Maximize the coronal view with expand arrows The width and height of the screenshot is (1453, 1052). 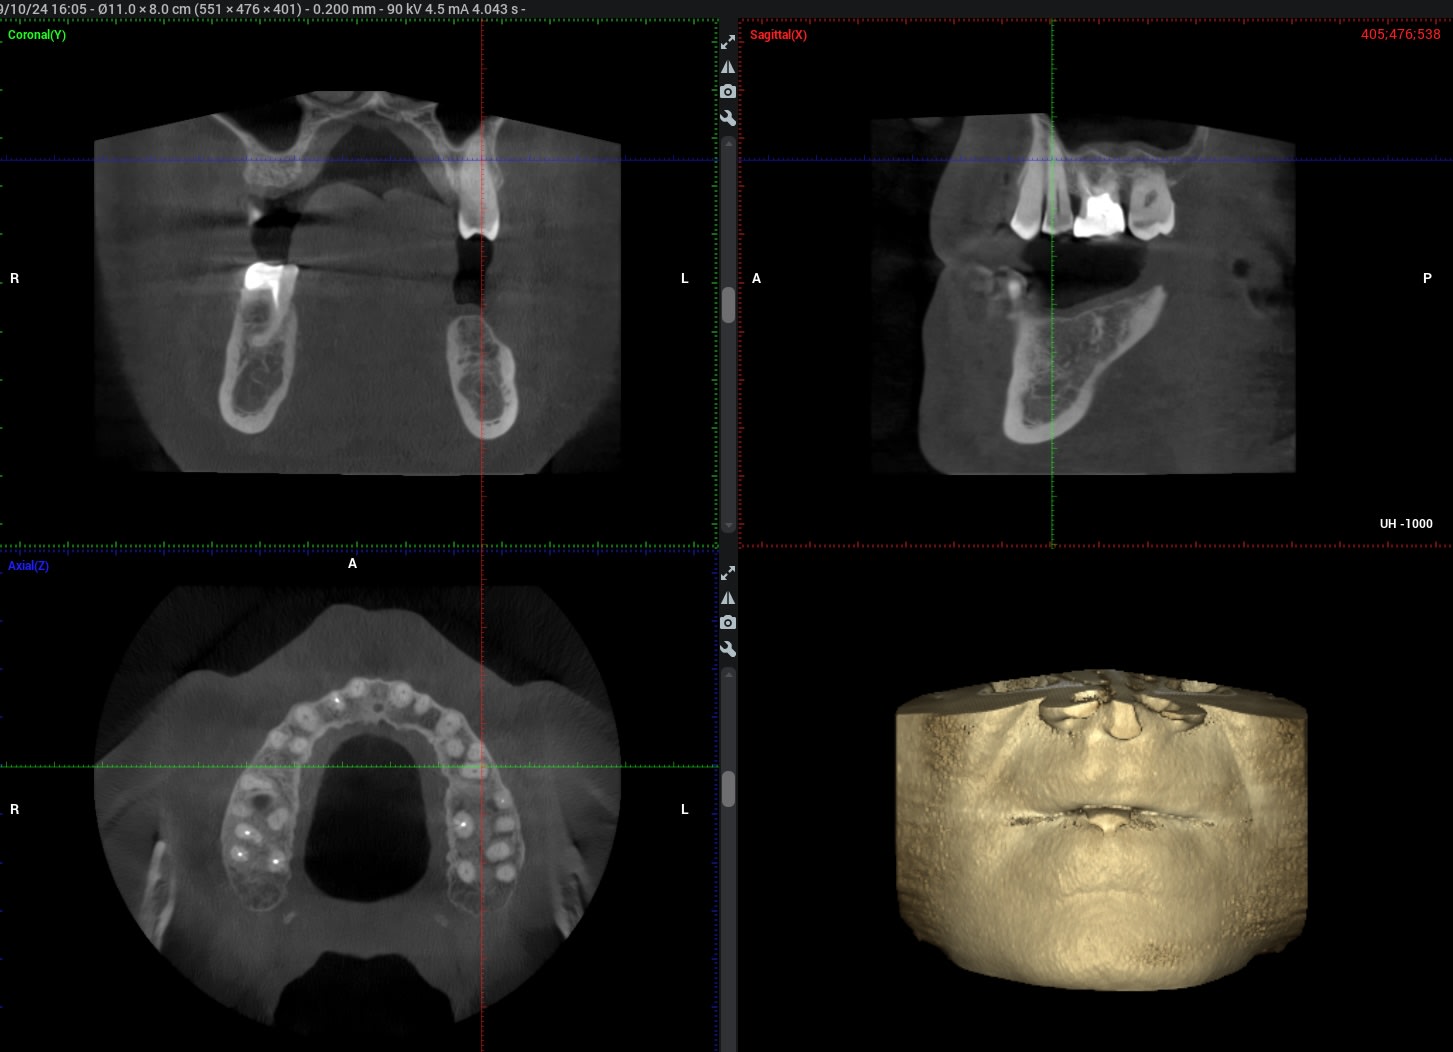coord(728,41)
